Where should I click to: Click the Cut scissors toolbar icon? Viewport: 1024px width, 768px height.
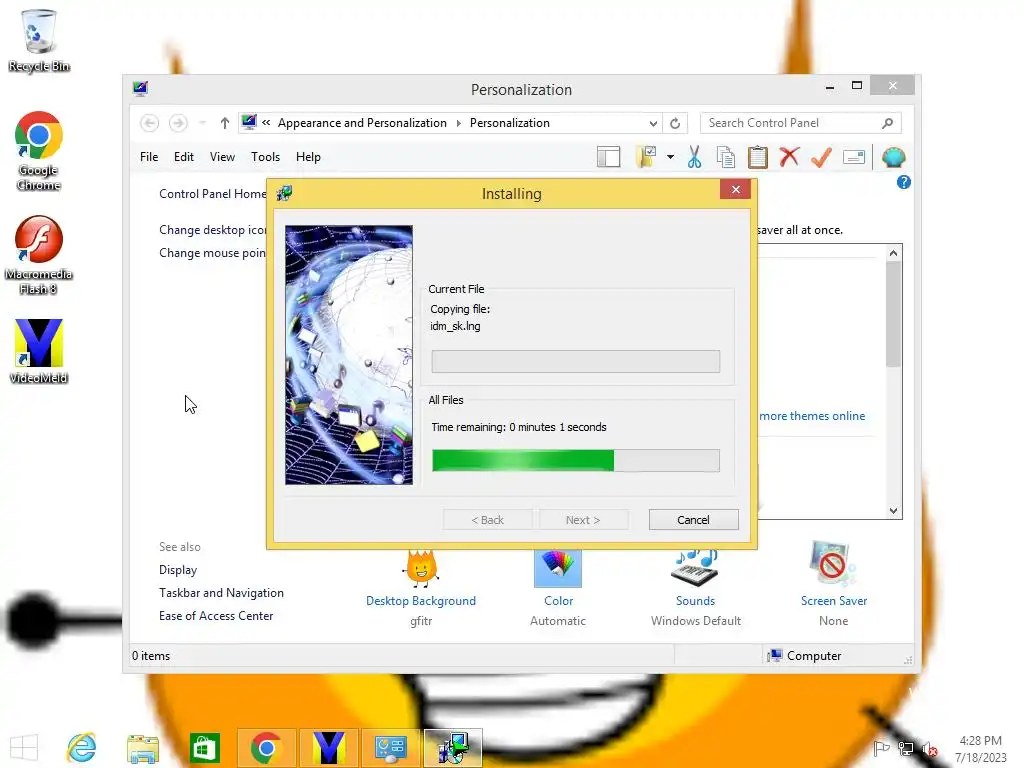click(x=694, y=157)
